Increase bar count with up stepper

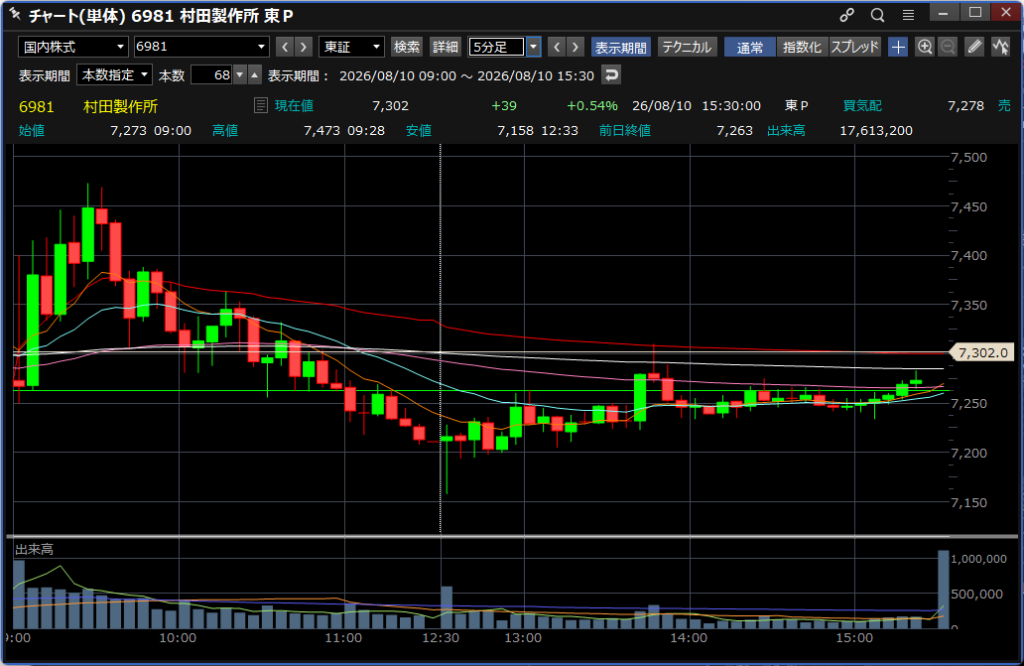coord(255,75)
